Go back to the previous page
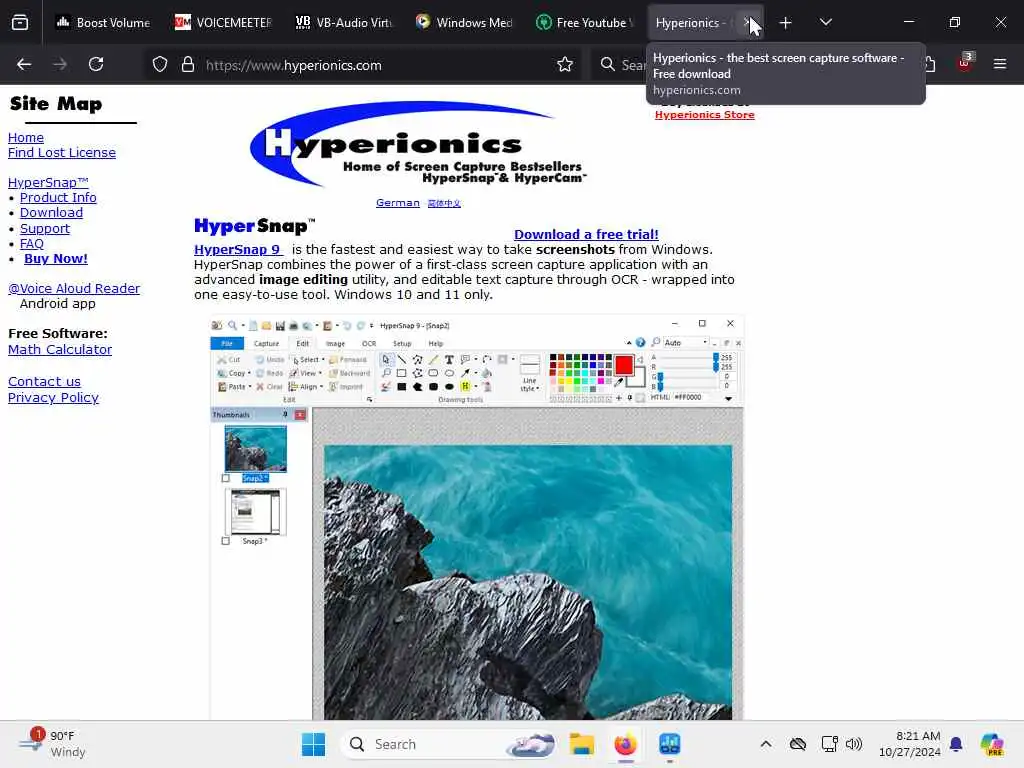Screen dimensions: 1024x768 pyautogui.click(x=24, y=64)
